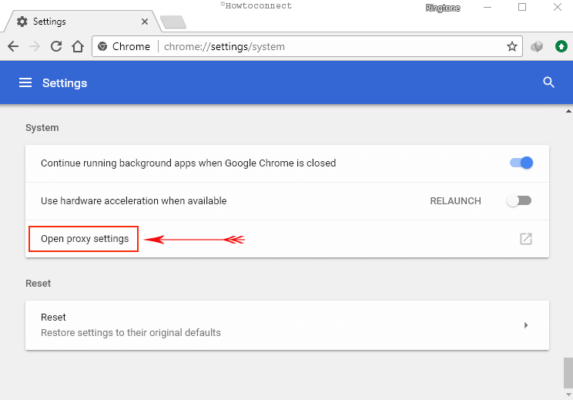Screen dimensions: 573x400
Task: Bookmark this page with the star icon
Action: pyautogui.click(x=512, y=46)
